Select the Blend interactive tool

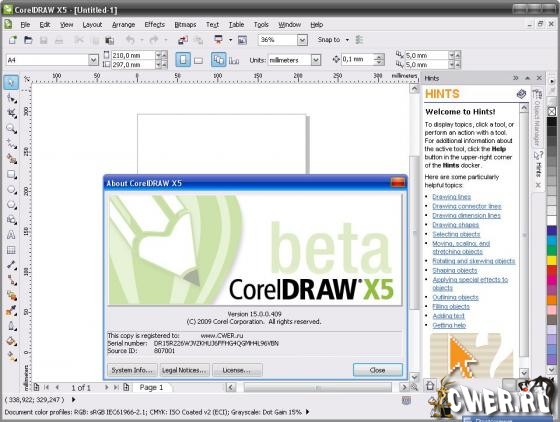pyautogui.click(x=11, y=296)
